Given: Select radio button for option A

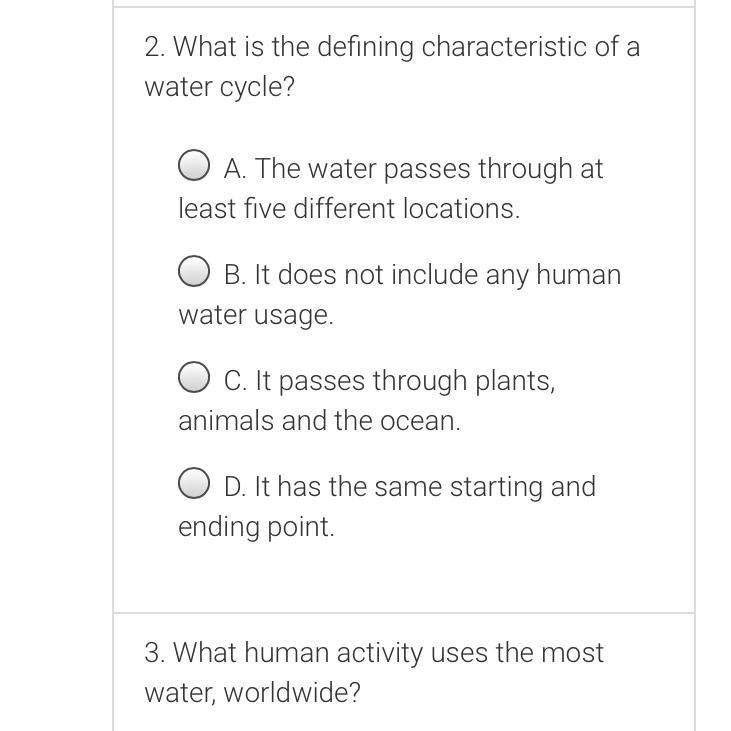Looking at the screenshot, I should [194, 166].
